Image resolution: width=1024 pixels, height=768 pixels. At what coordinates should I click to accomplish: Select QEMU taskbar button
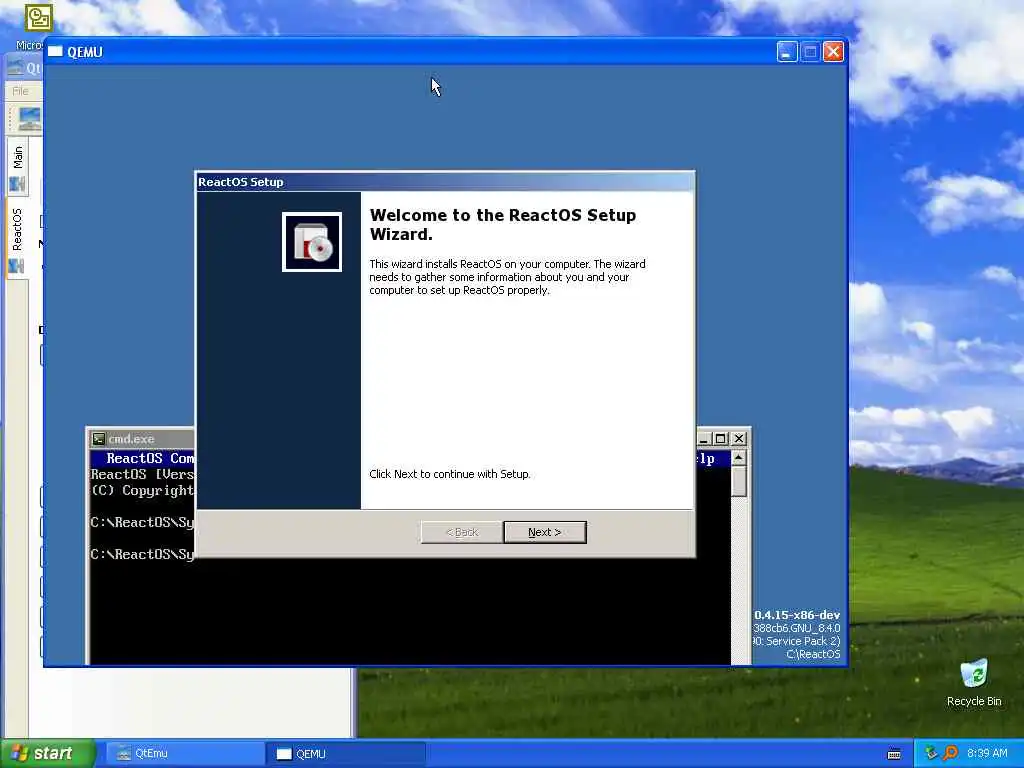(346, 754)
